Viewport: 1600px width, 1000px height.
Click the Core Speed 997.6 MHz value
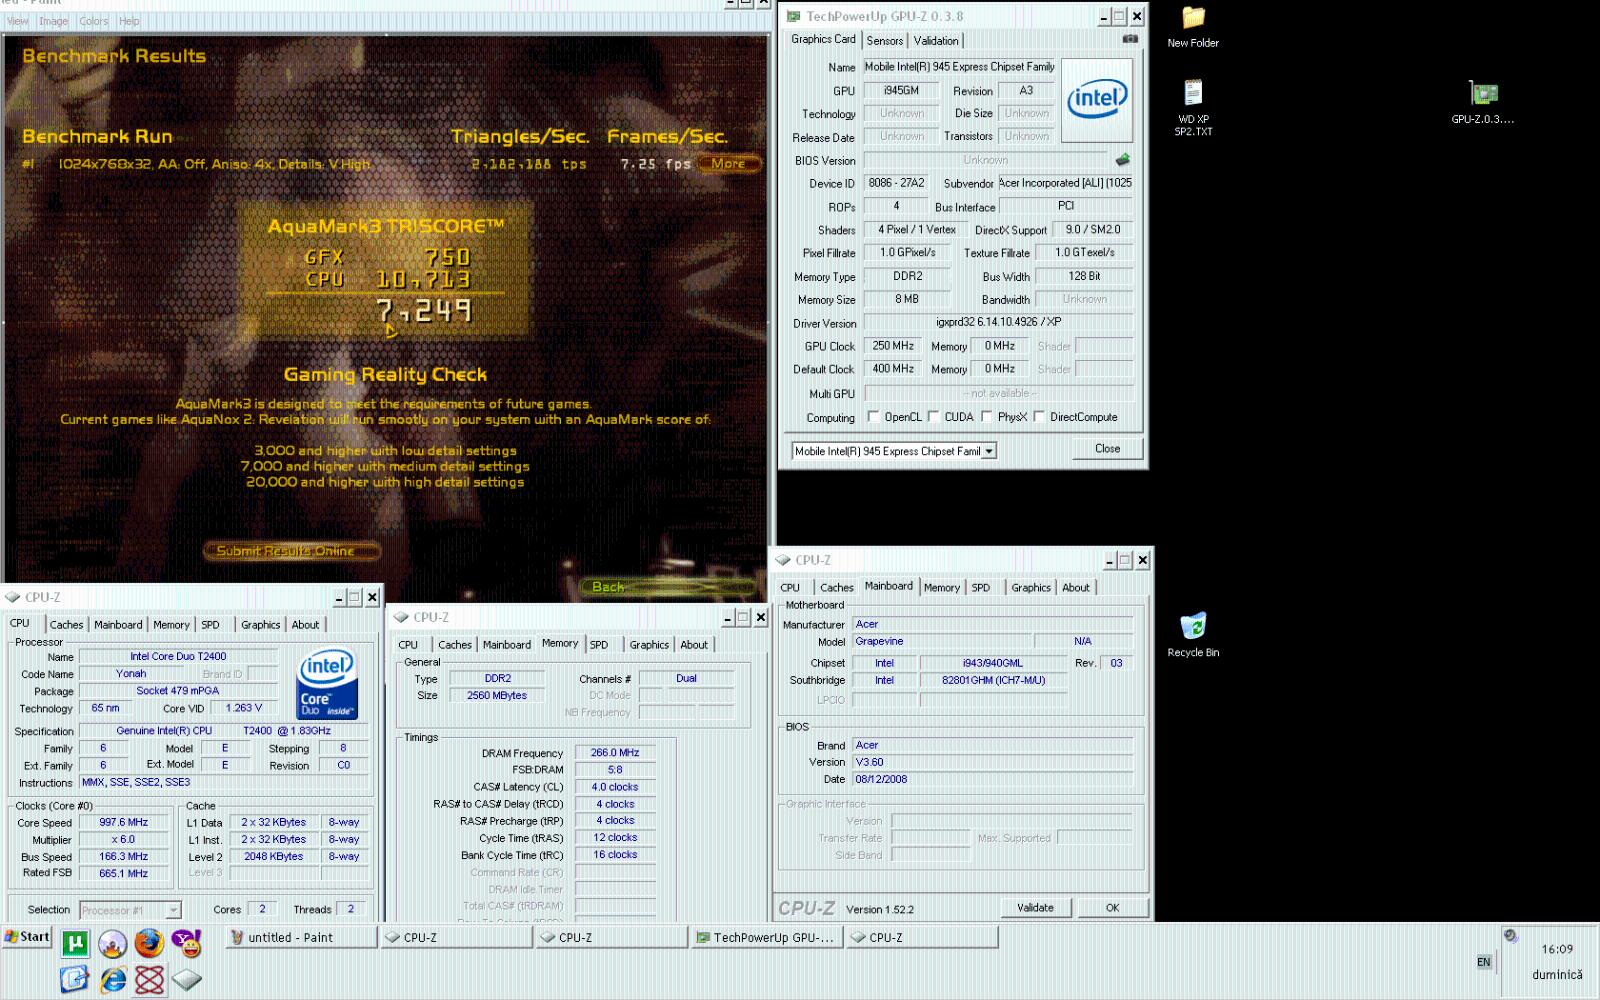[124, 822]
